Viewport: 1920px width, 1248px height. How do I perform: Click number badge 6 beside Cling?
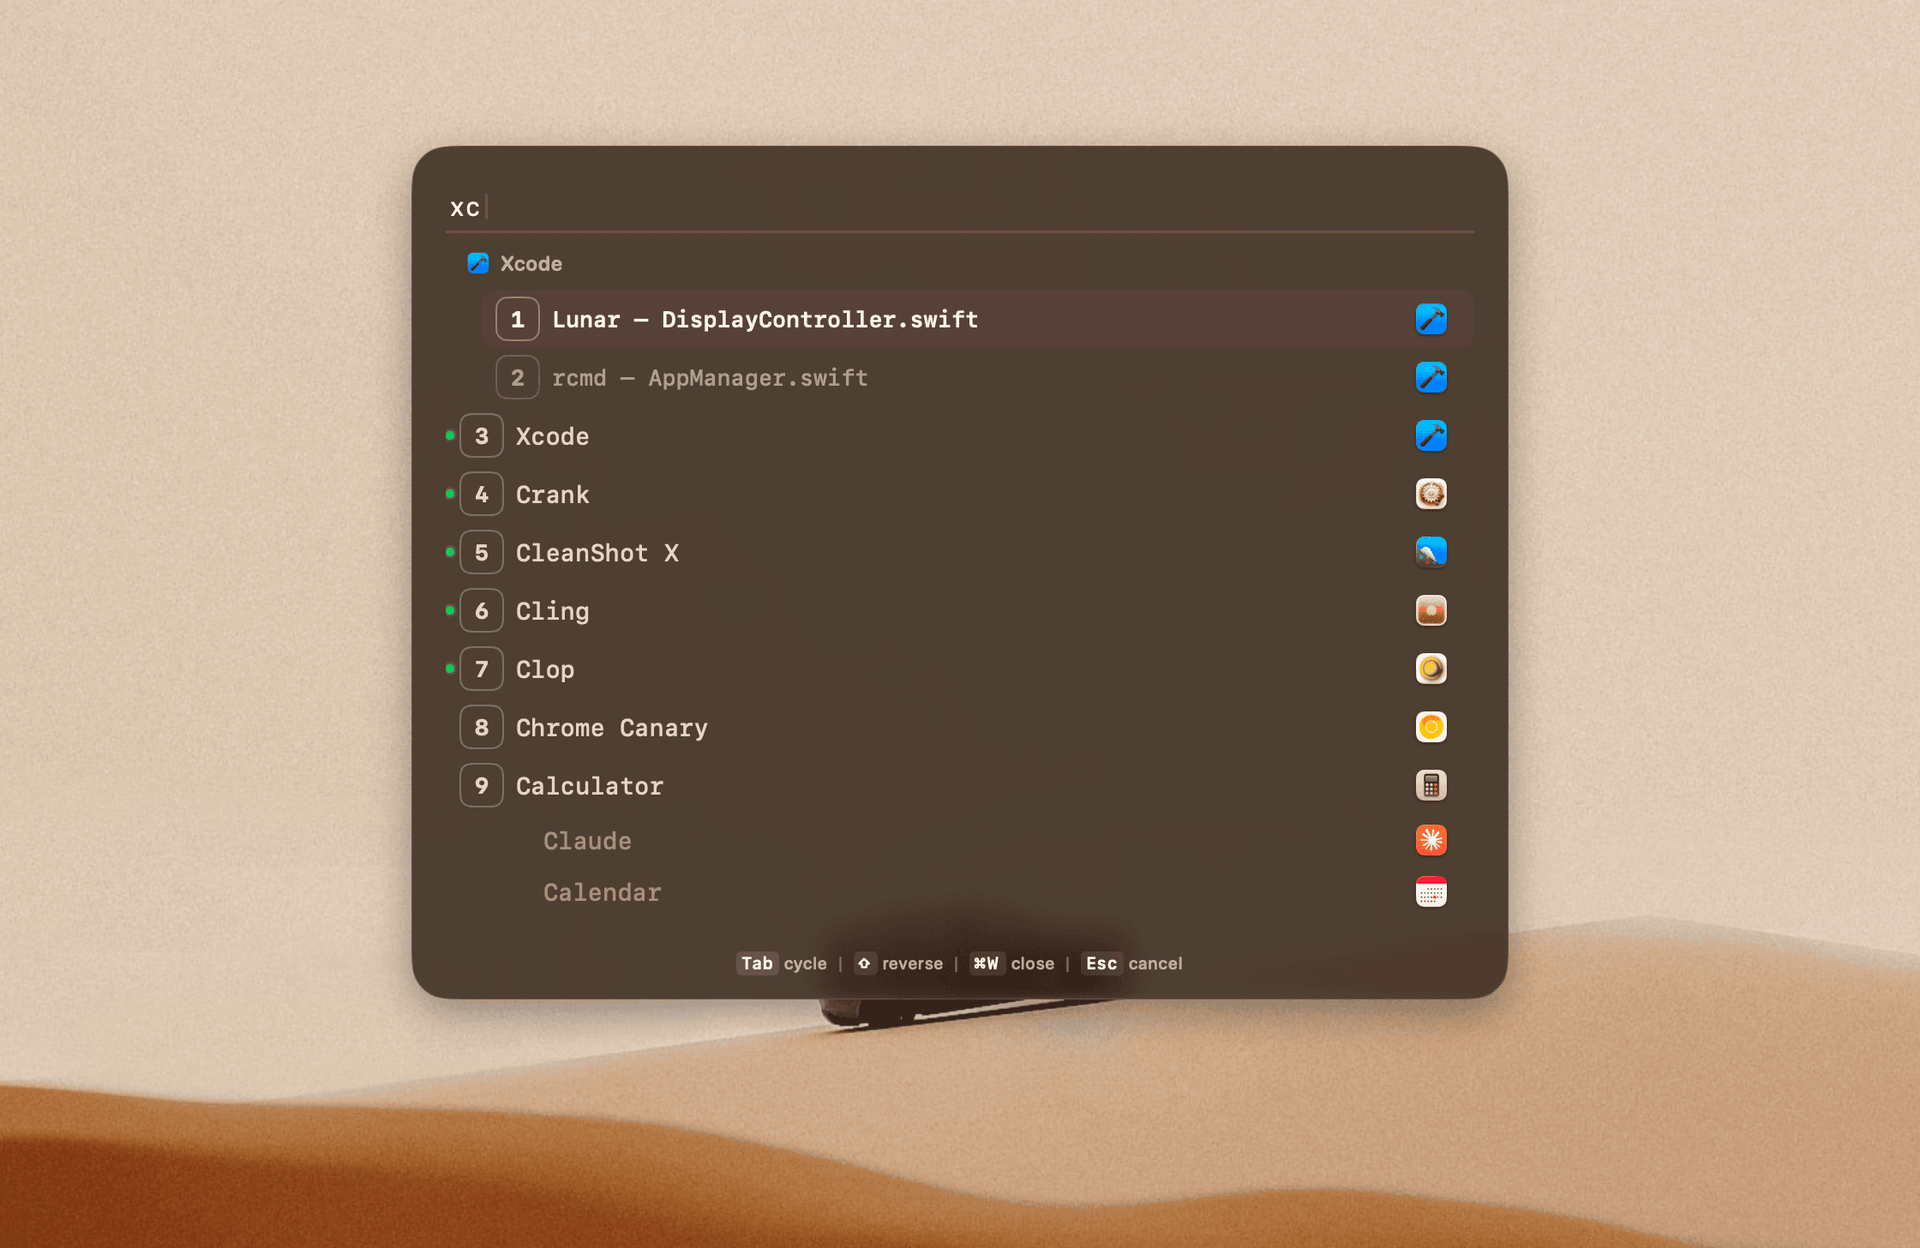coord(481,611)
